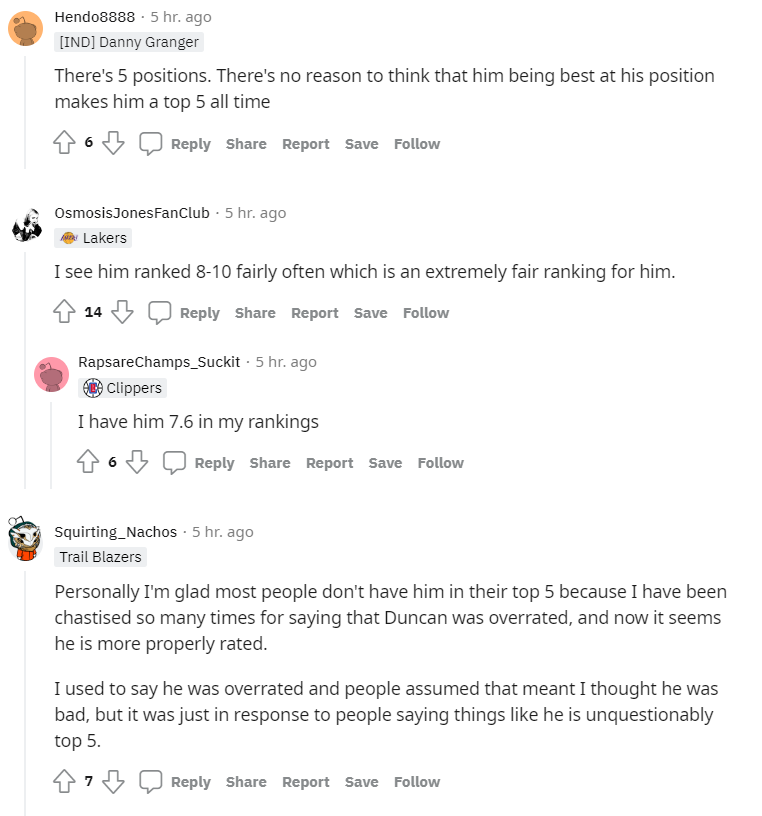Downvote Hendo8888's comment
Image resolution: width=762 pixels, height=816 pixels.
pyautogui.click(x=114, y=144)
